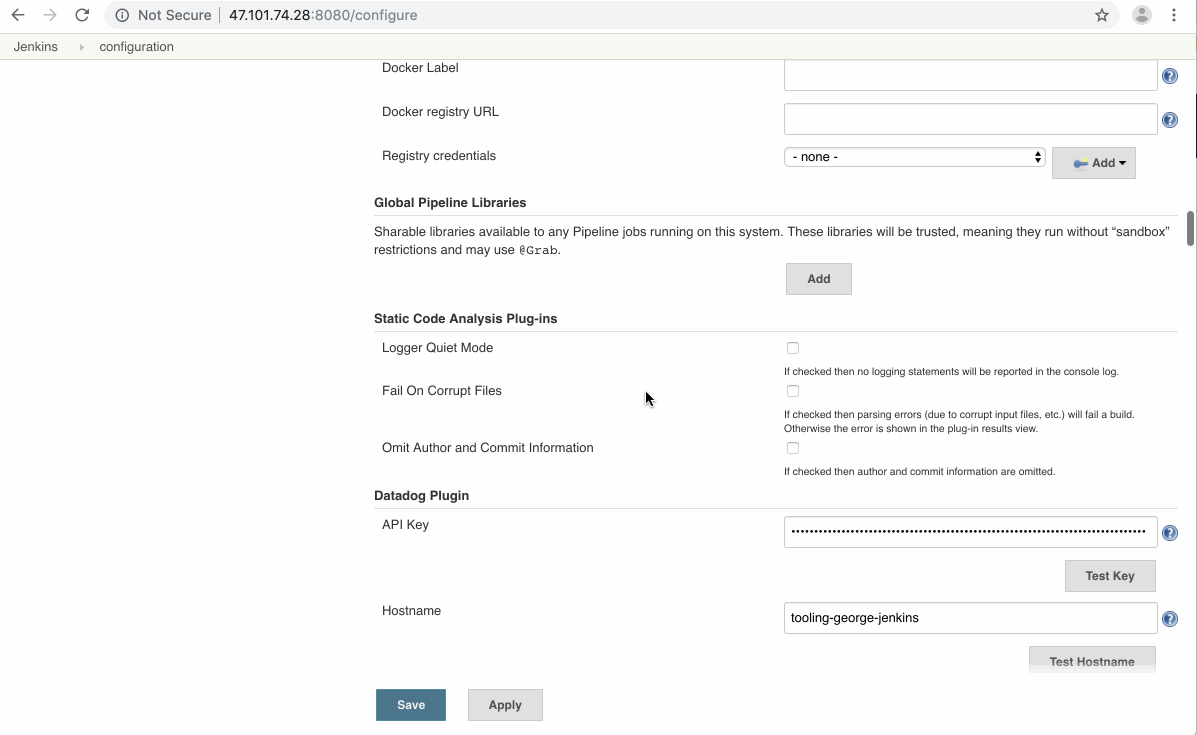Viewport: 1197px width, 735px height.
Task: Open Registry credentials dropdown
Action: click(x=914, y=157)
